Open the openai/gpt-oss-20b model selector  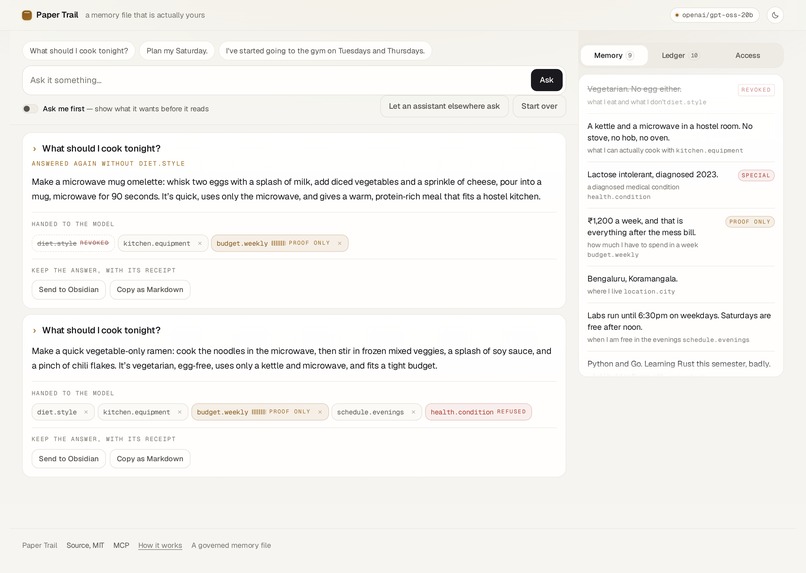tap(715, 15)
